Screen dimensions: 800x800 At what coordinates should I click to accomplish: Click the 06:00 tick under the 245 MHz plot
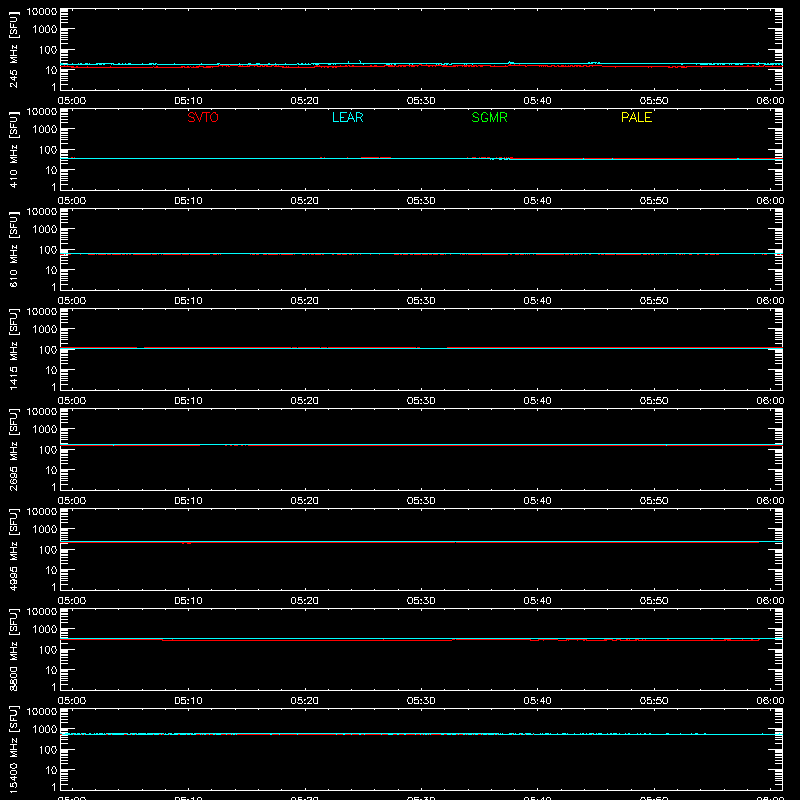[770, 101]
